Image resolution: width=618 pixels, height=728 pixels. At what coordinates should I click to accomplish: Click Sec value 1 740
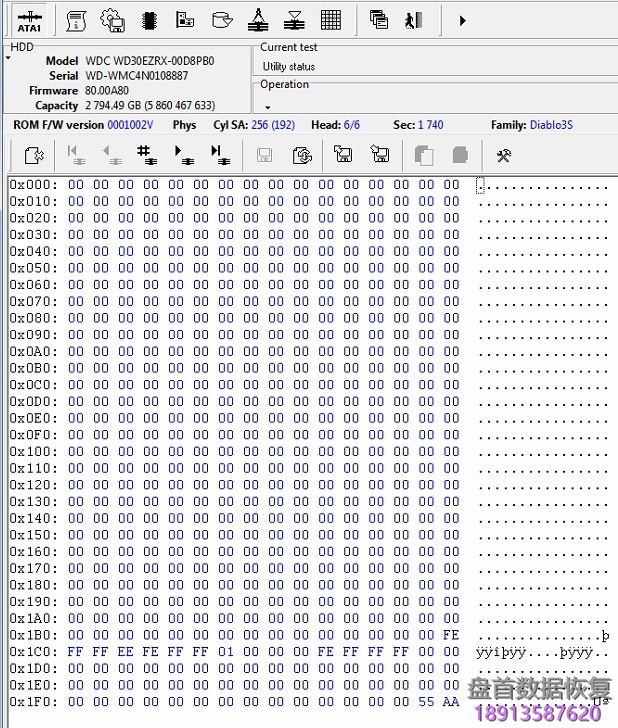pyautogui.click(x=430, y=125)
